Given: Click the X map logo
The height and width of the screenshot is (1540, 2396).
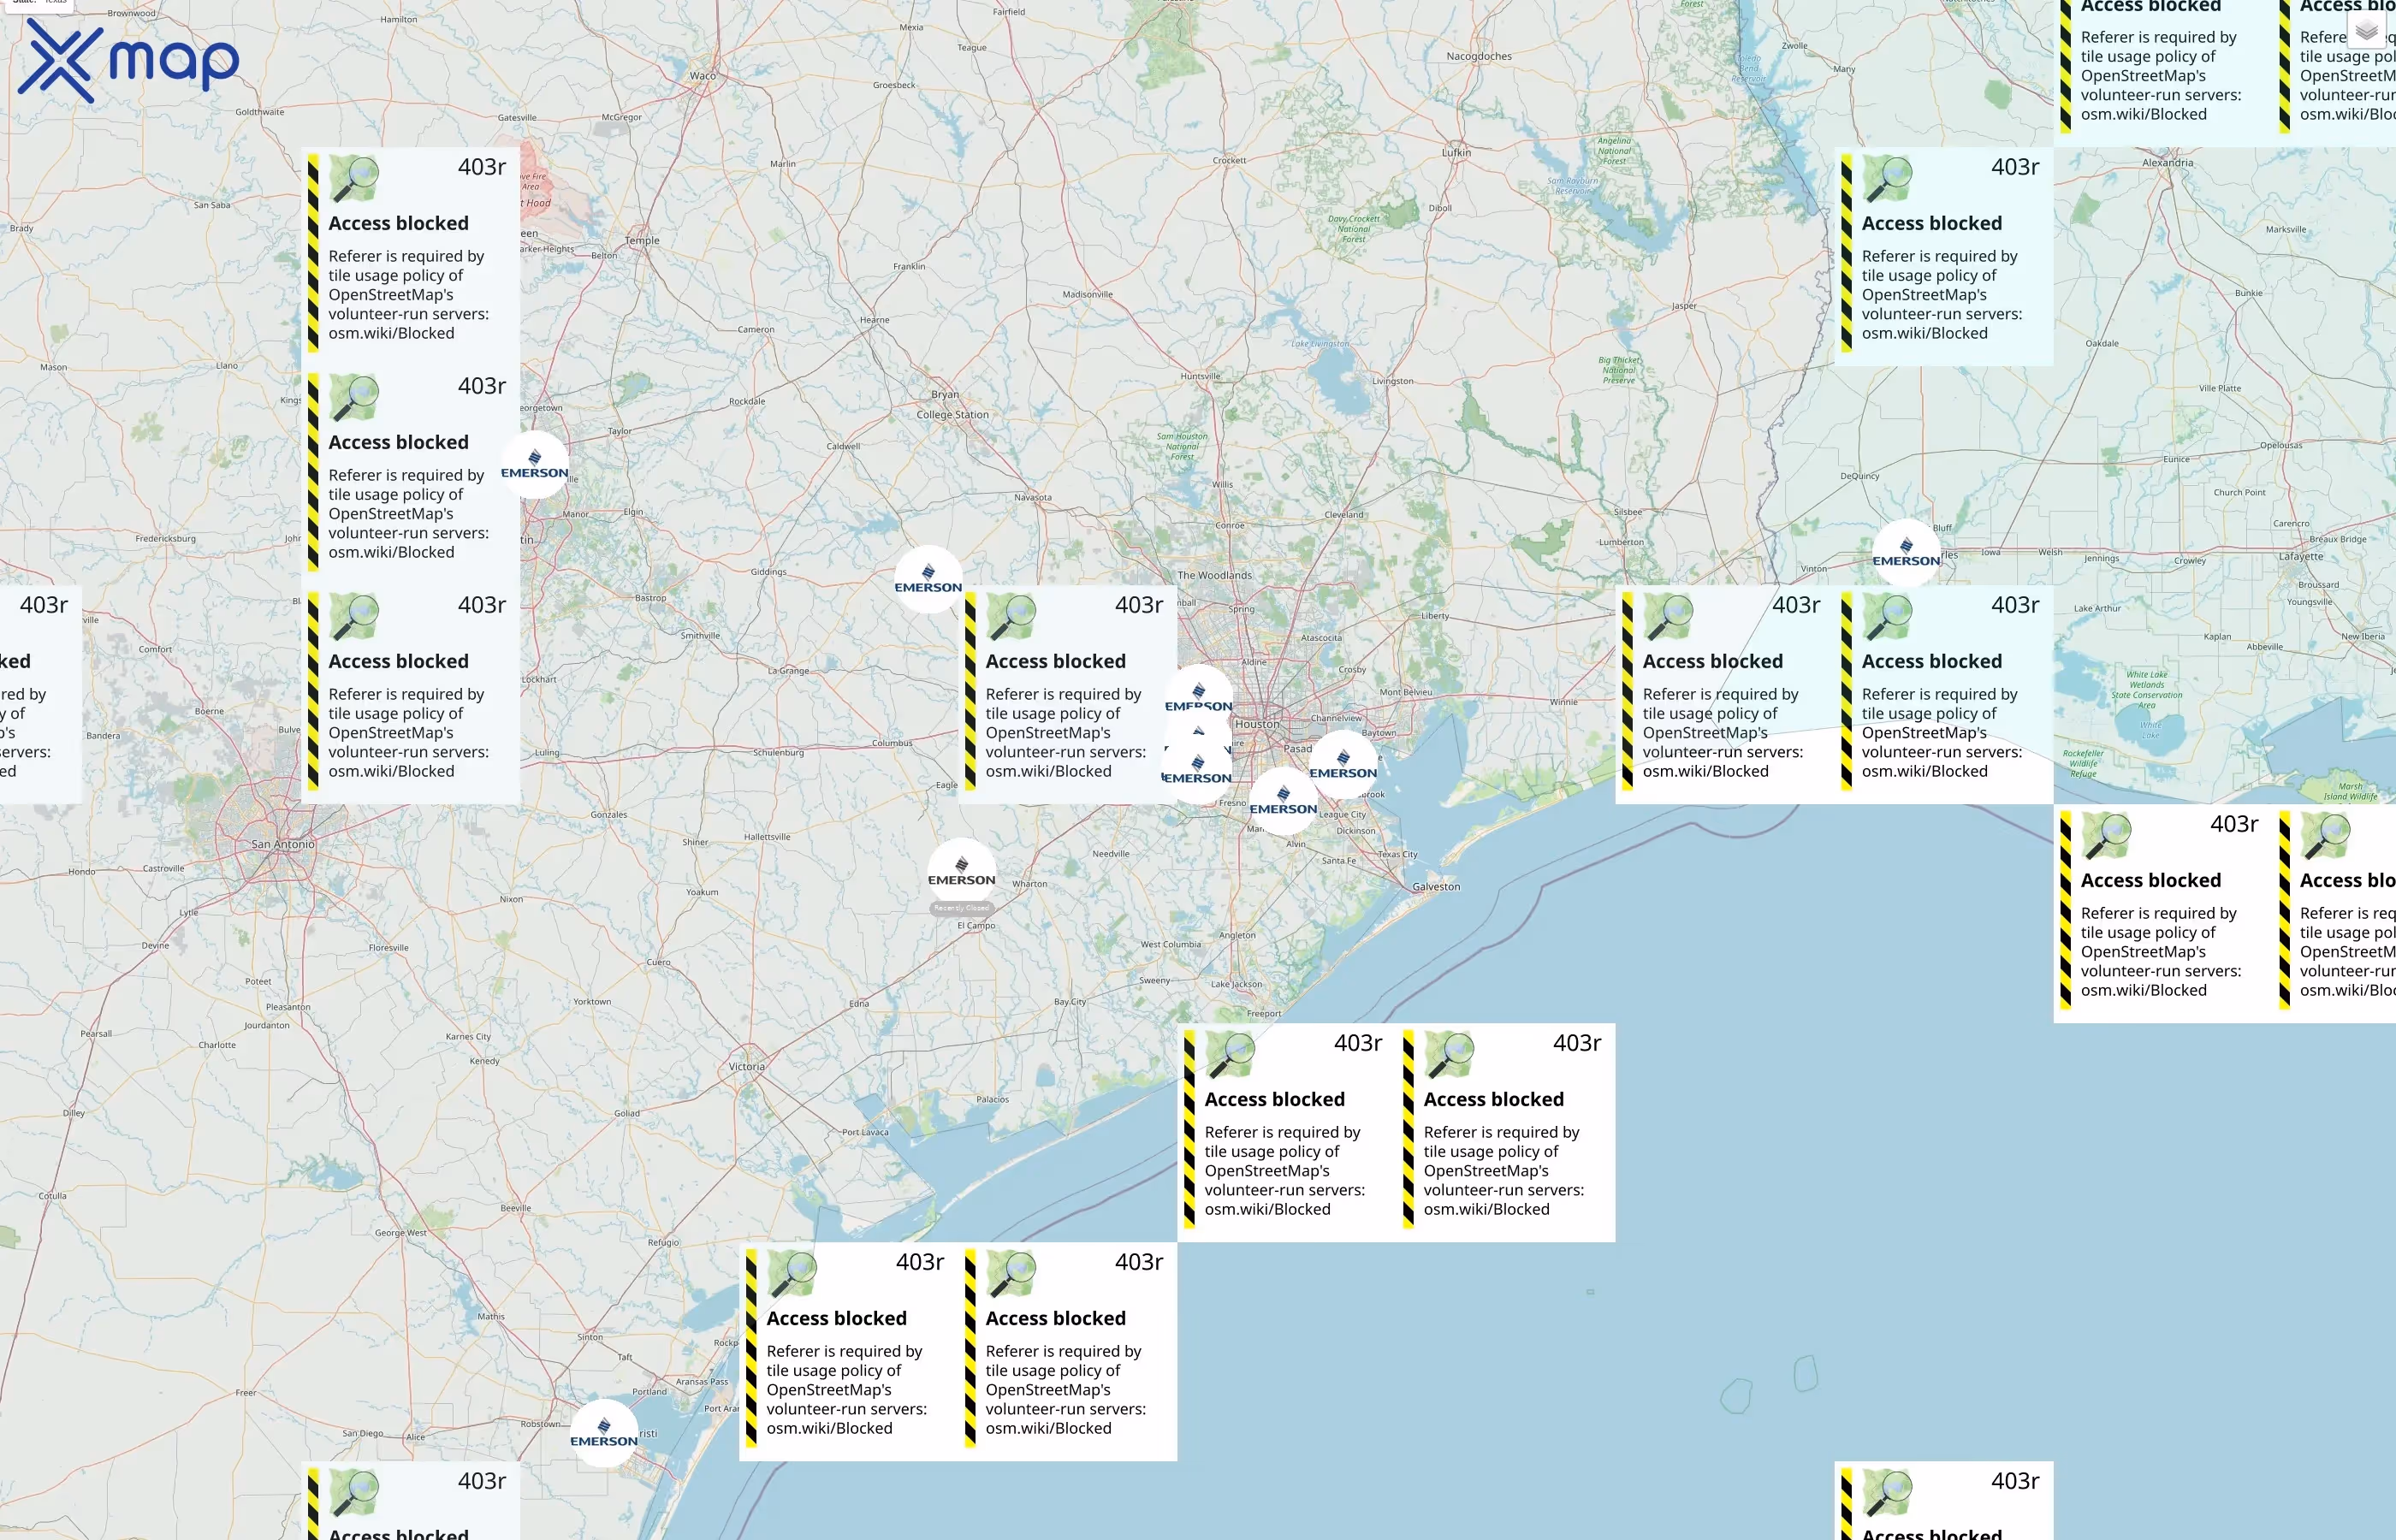Looking at the screenshot, I should [128, 60].
